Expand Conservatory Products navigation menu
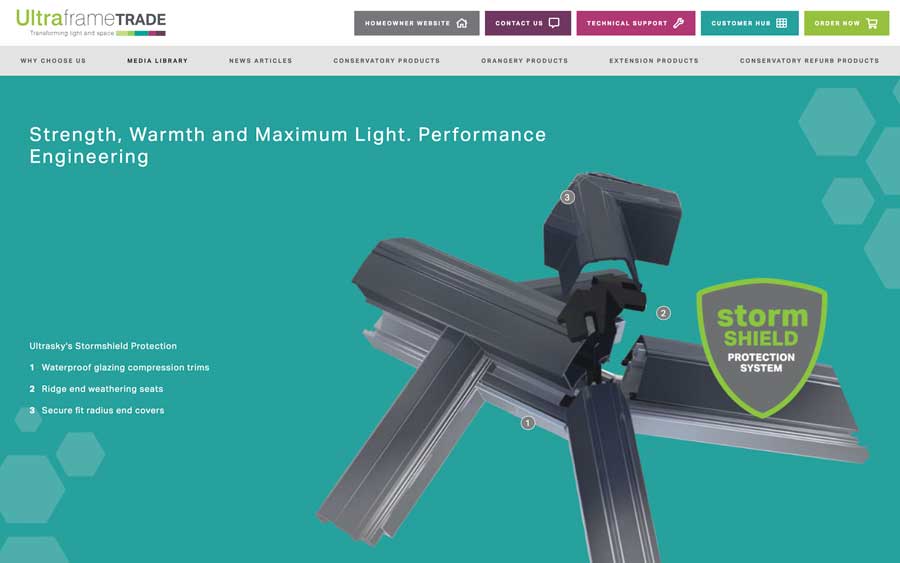The width and height of the screenshot is (900, 563). 386,61
